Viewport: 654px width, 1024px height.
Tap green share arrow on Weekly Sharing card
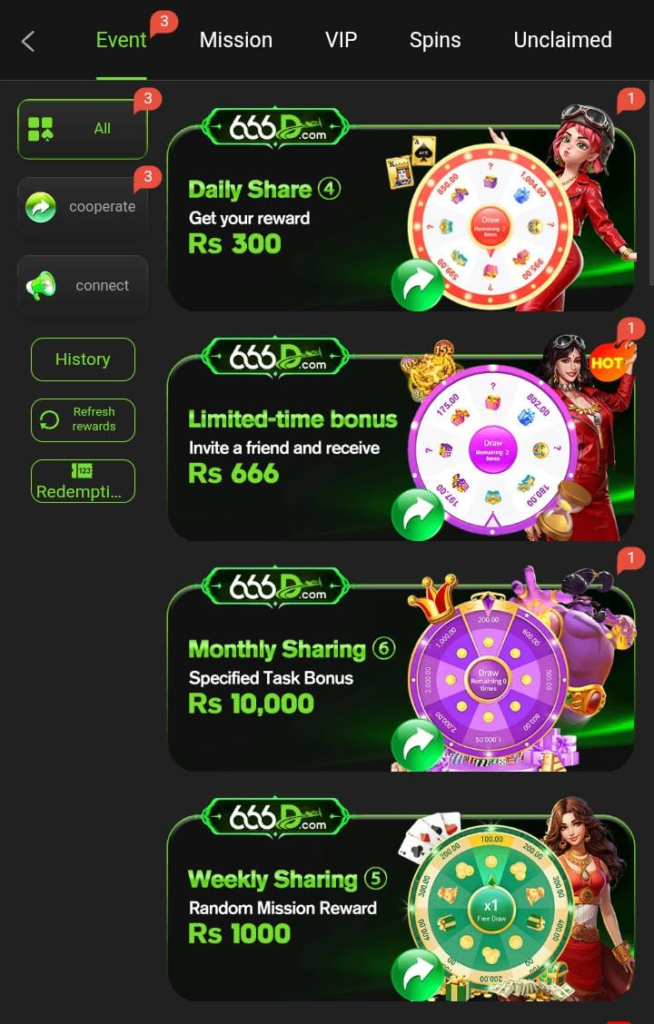417,976
